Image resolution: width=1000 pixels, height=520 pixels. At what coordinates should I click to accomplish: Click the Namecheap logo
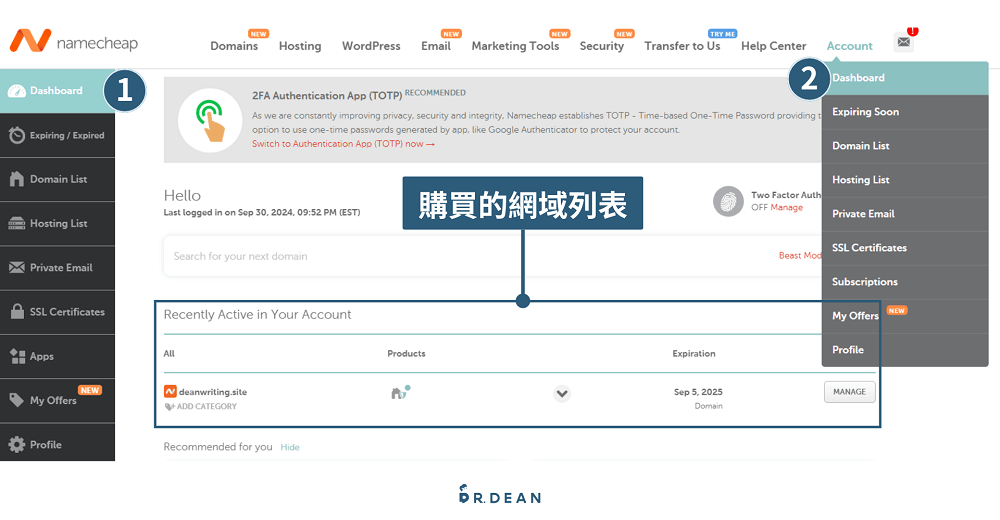[74, 41]
